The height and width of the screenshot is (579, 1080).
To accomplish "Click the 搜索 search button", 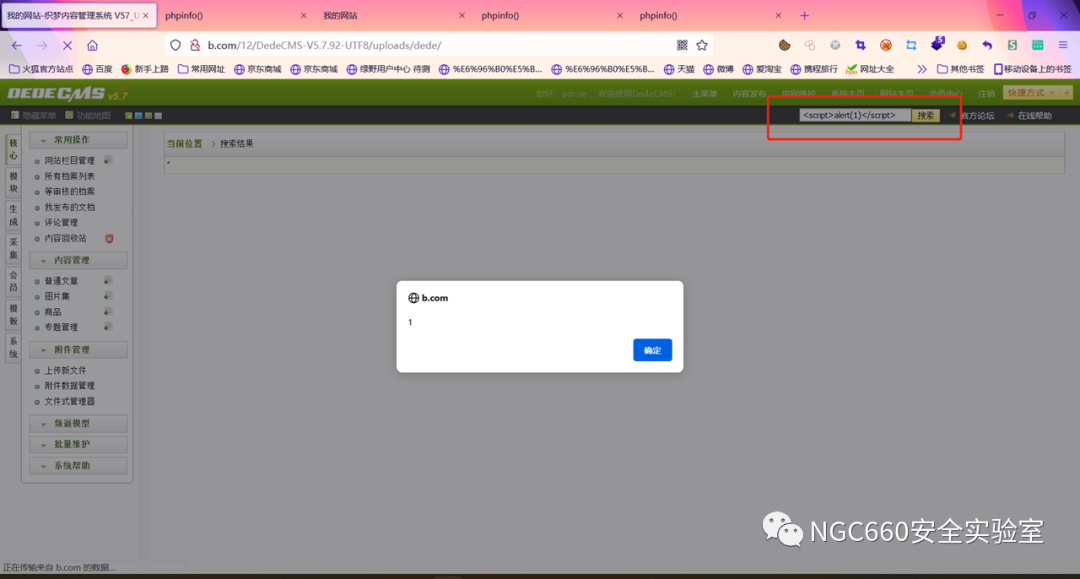I will (x=926, y=116).
